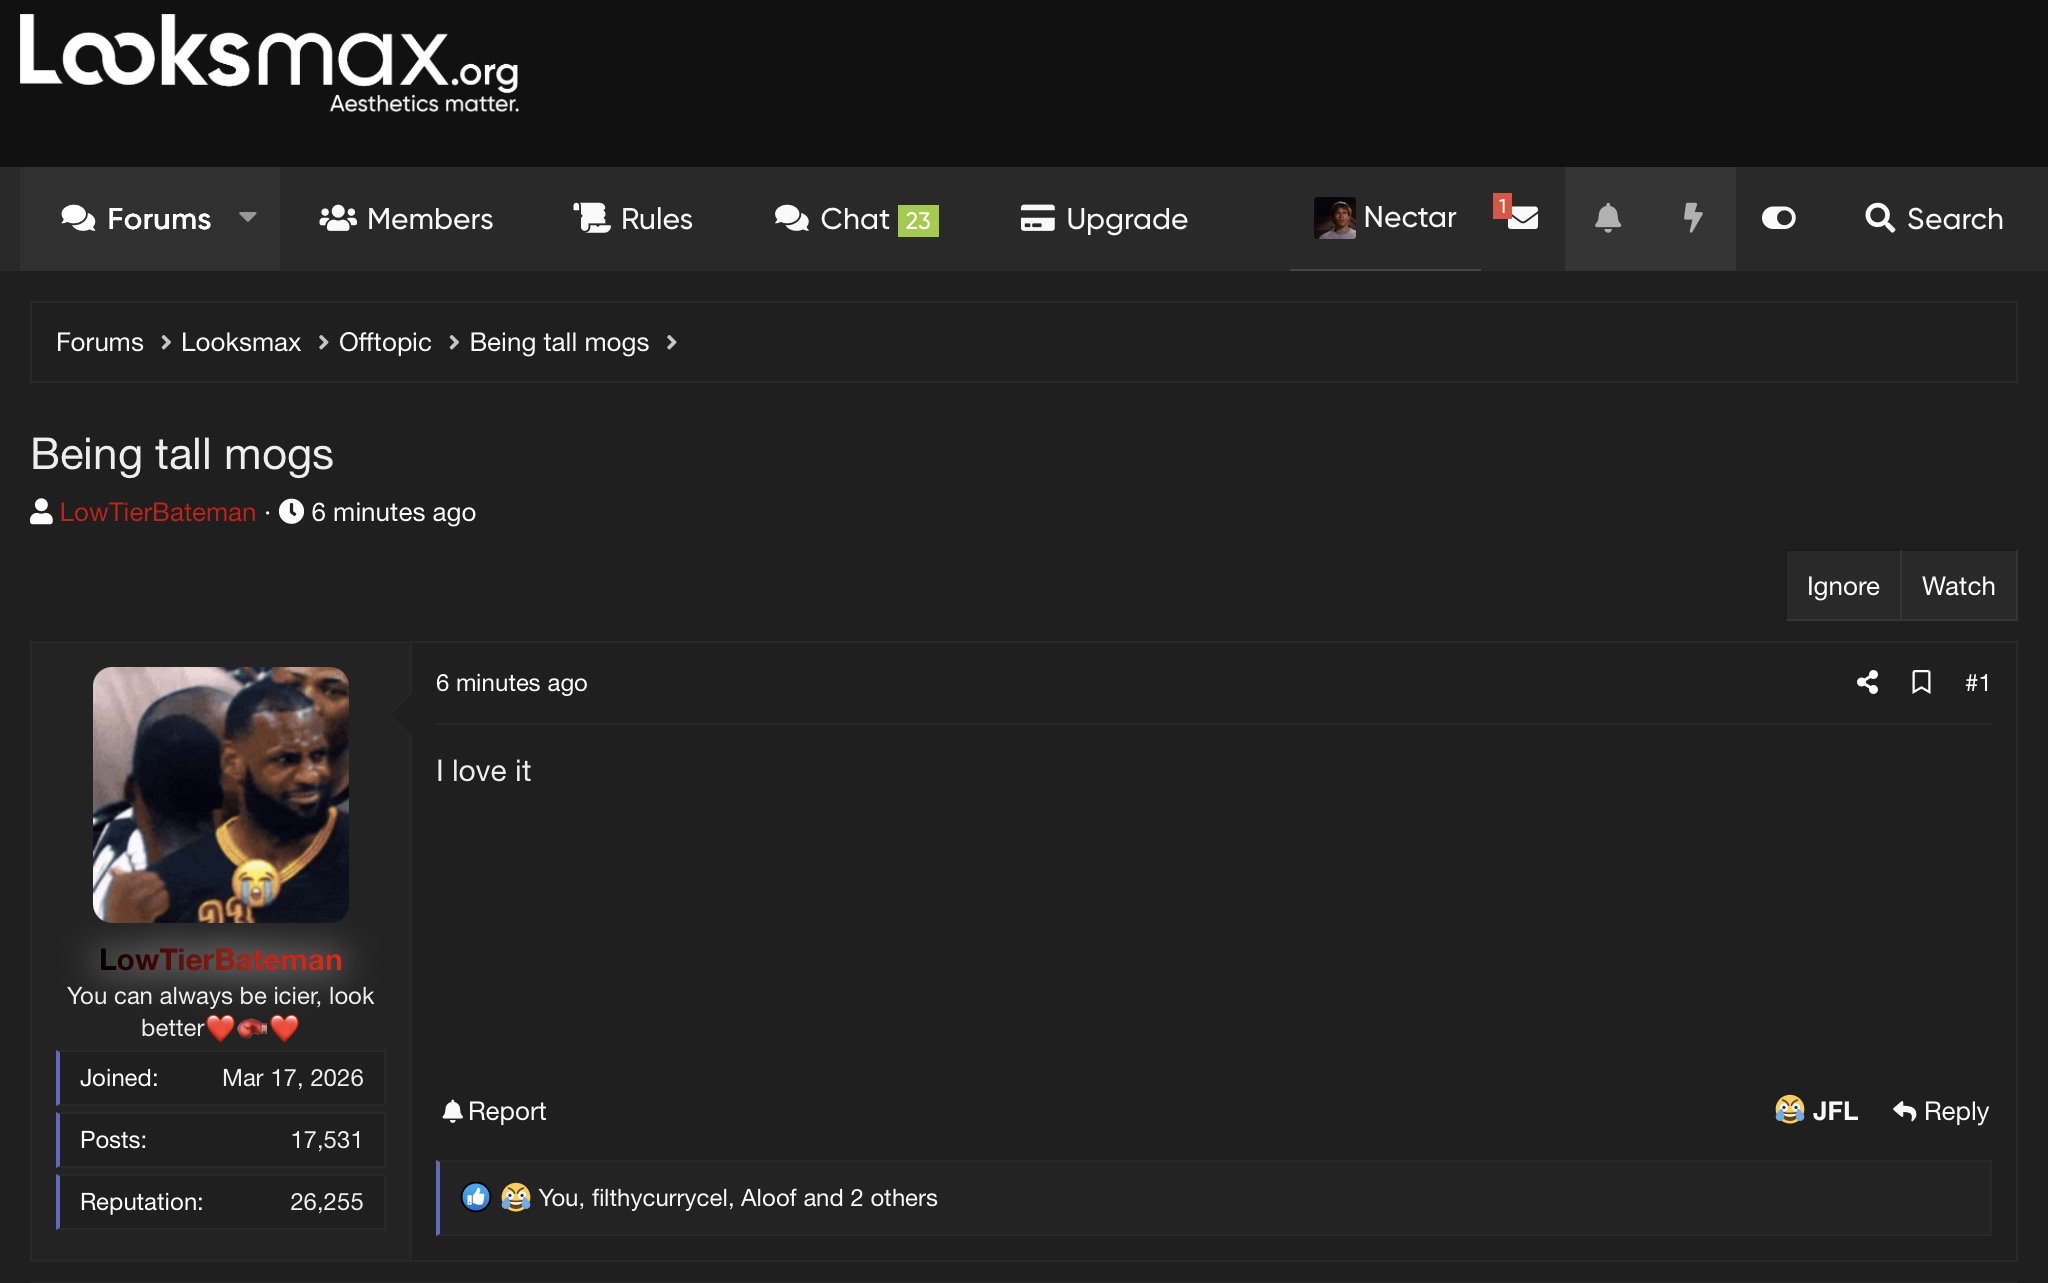This screenshot has height=1283, width=2048.
Task: Click the Search magnifier in navbar
Action: pyautogui.click(x=1934, y=218)
